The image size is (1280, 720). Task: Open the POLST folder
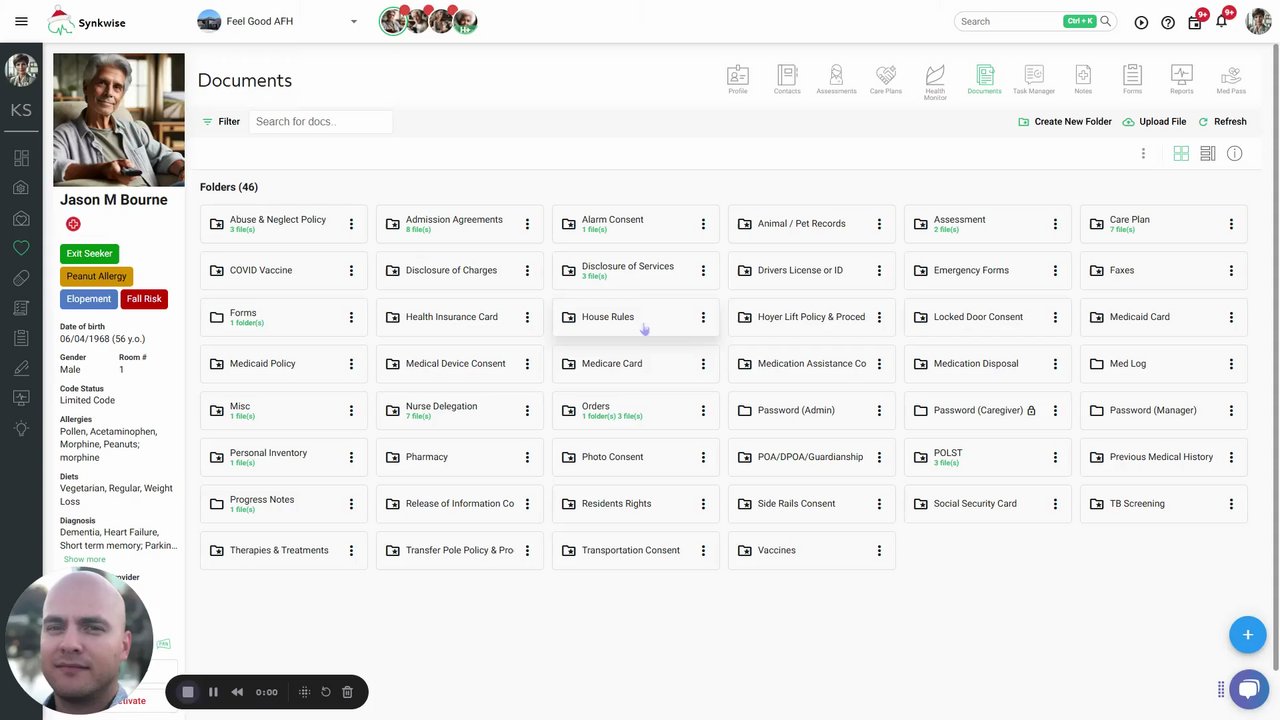coord(987,457)
